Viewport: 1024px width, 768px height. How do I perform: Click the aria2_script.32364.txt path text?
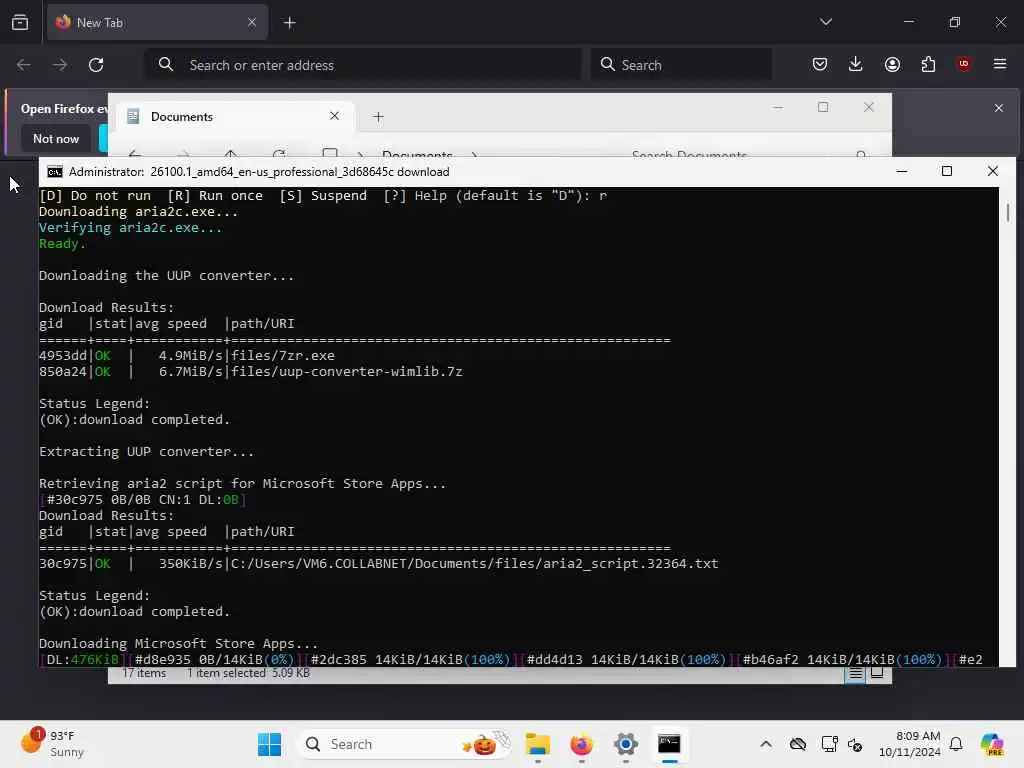(474, 564)
